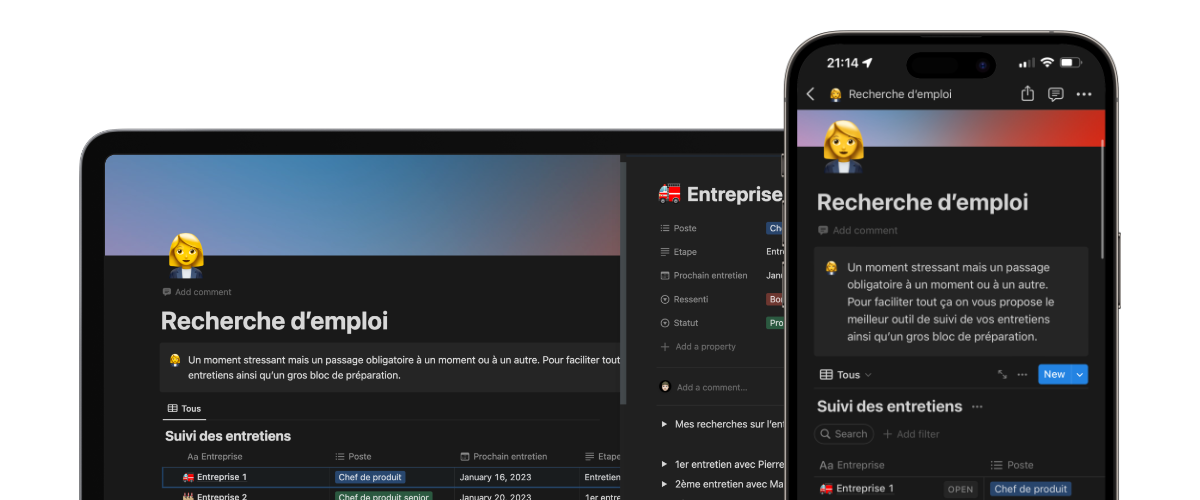Image resolution: width=1200 pixels, height=500 pixels.
Task: Tap the Recherche d'emploi title on phone
Action: pyautogui.click(x=922, y=202)
